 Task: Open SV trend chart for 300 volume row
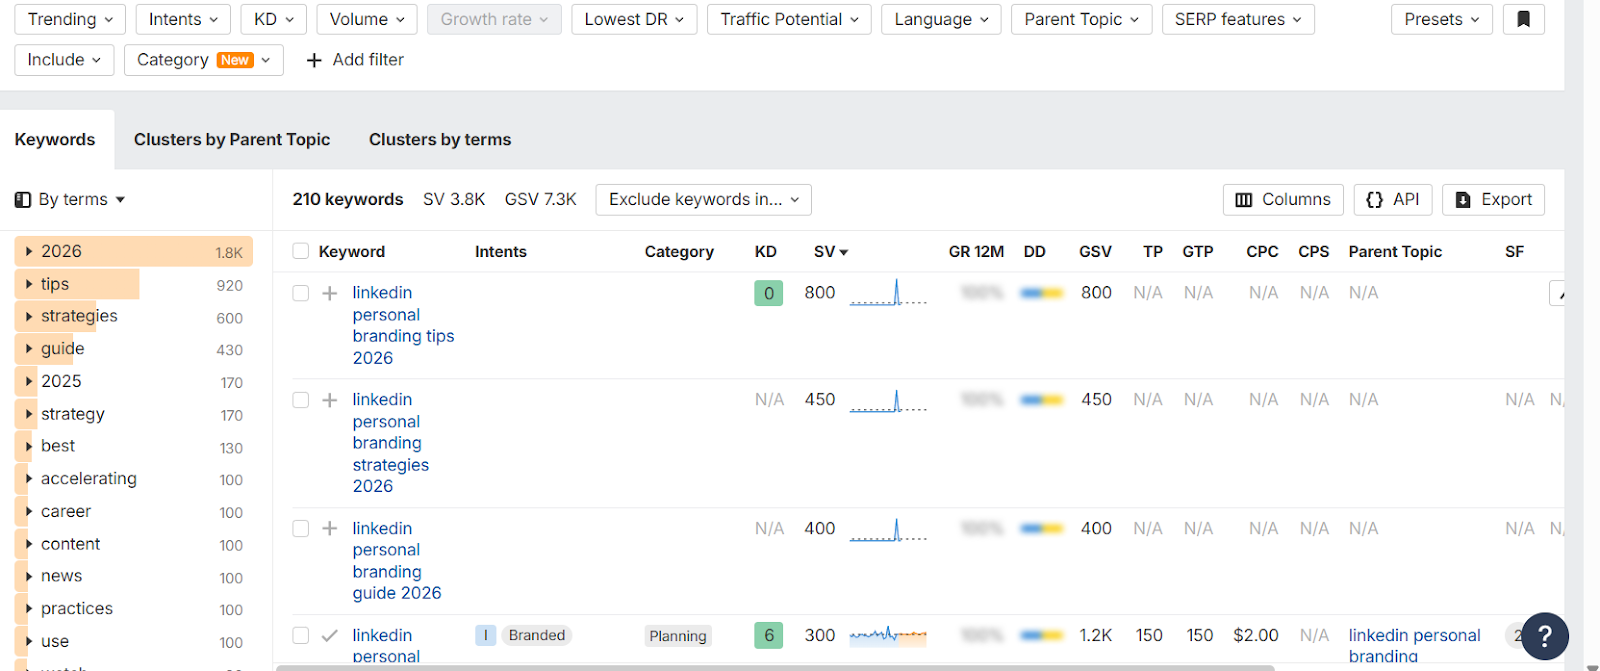[888, 635]
